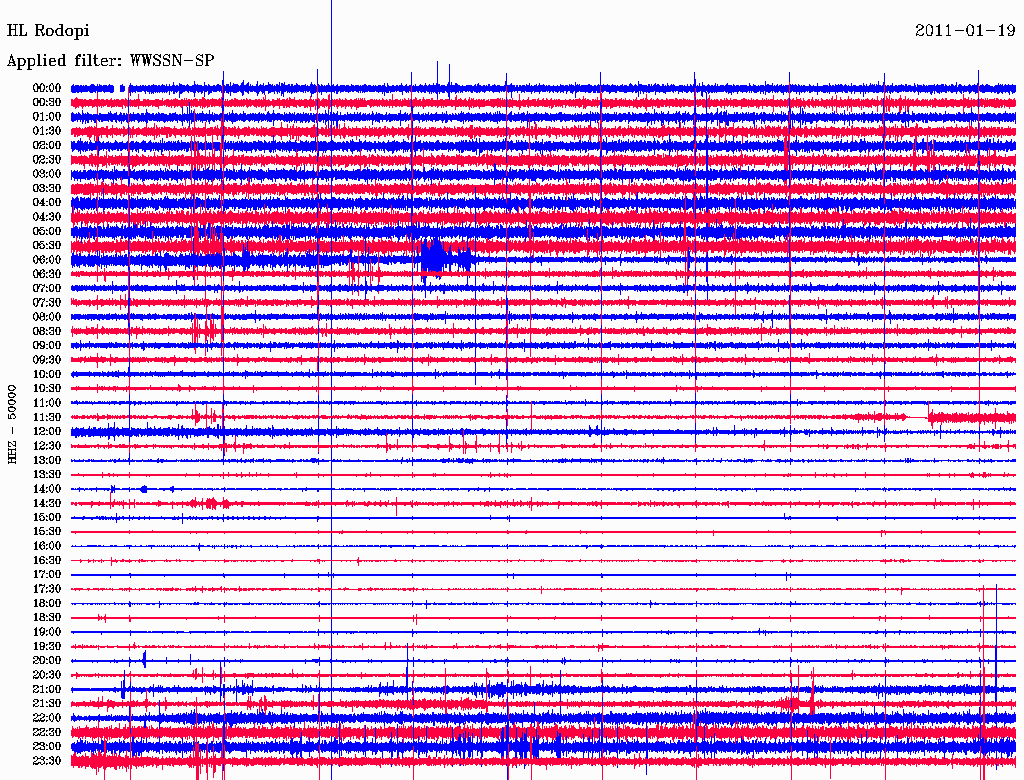Select the 14:00 time label
This screenshot has width=1024, height=780.
47,489
